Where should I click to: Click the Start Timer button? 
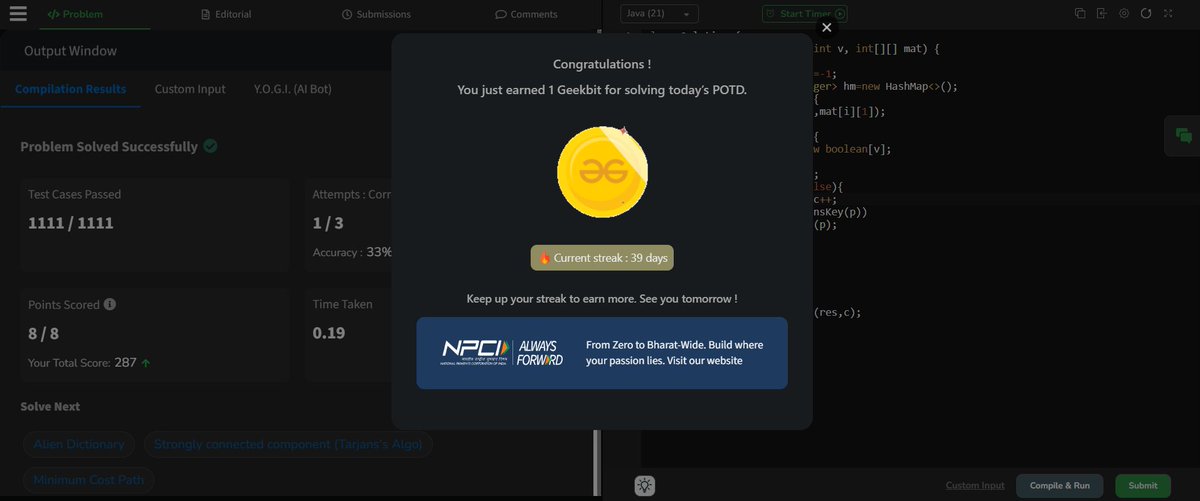coord(804,14)
